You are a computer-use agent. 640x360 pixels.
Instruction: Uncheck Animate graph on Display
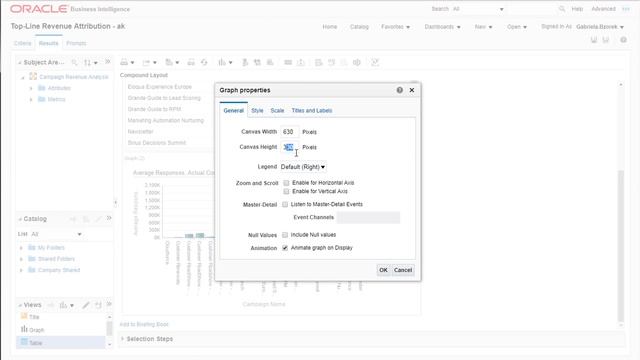pos(285,248)
